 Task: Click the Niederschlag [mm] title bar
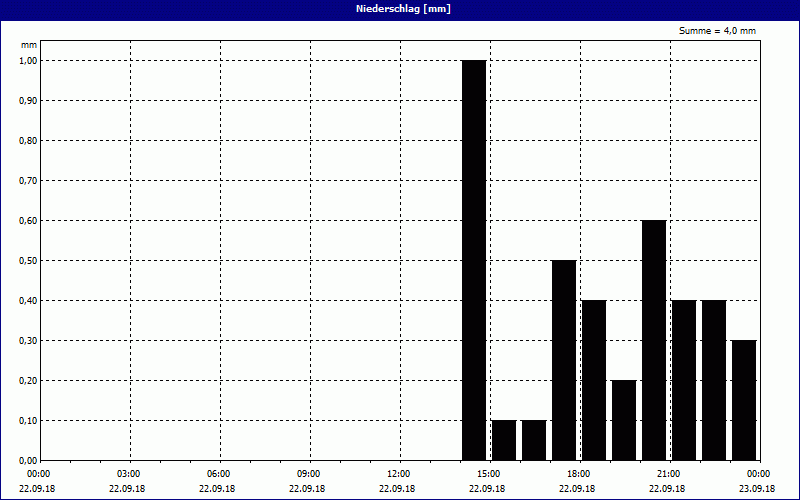pyautogui.click(x=400, y=9)
